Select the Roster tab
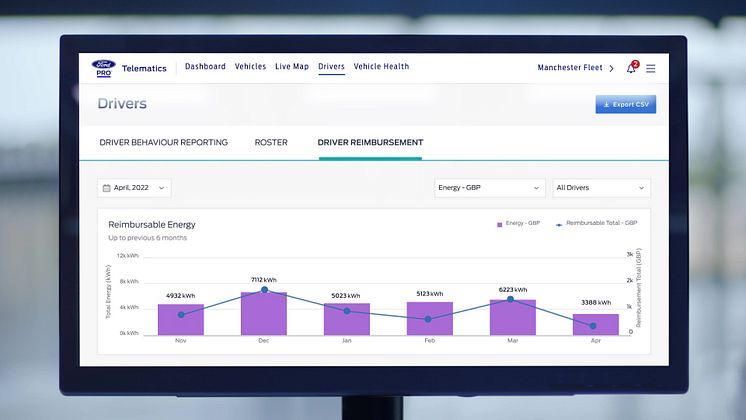746x420 pixels. pyautogui.click(x=271, y=143)
